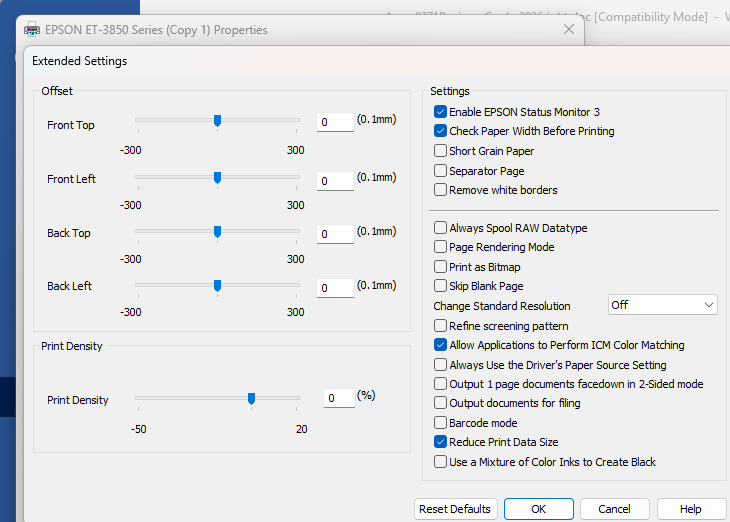Close the EPSON Properties window

pyautogui.click(x=569, y=30)
